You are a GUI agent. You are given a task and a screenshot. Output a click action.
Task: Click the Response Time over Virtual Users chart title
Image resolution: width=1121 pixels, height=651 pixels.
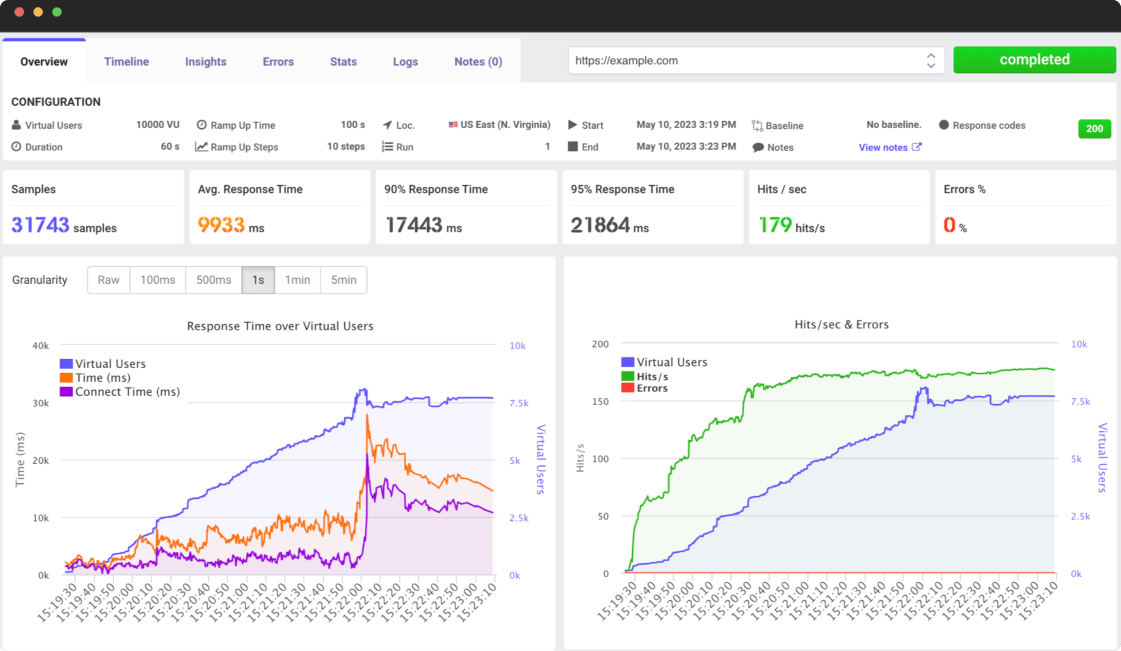pyautogui.click(x=280, y=326)
